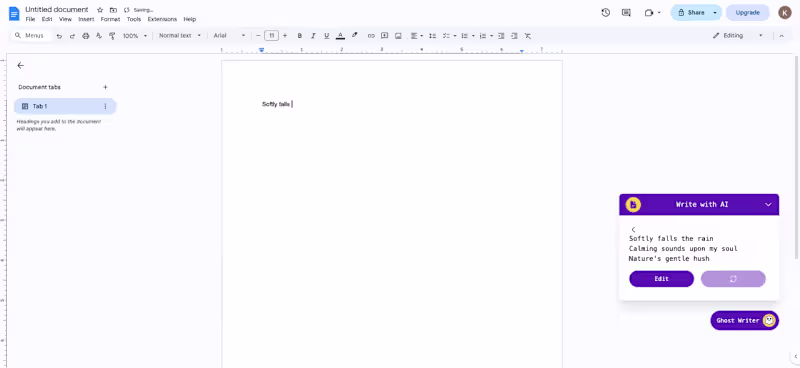Open the Normal text style dropdown
The image size is (800, 368).
pyautogui.click(x=180, y=36)
